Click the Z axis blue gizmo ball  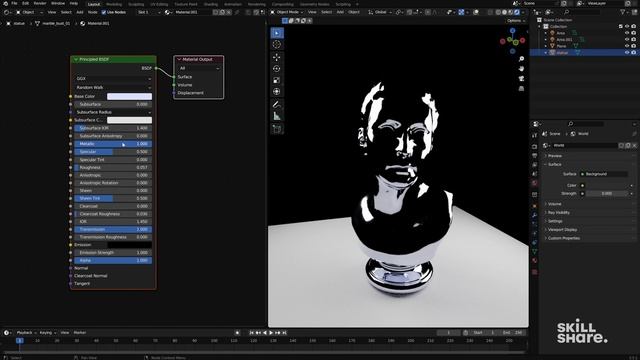[513, 31]
